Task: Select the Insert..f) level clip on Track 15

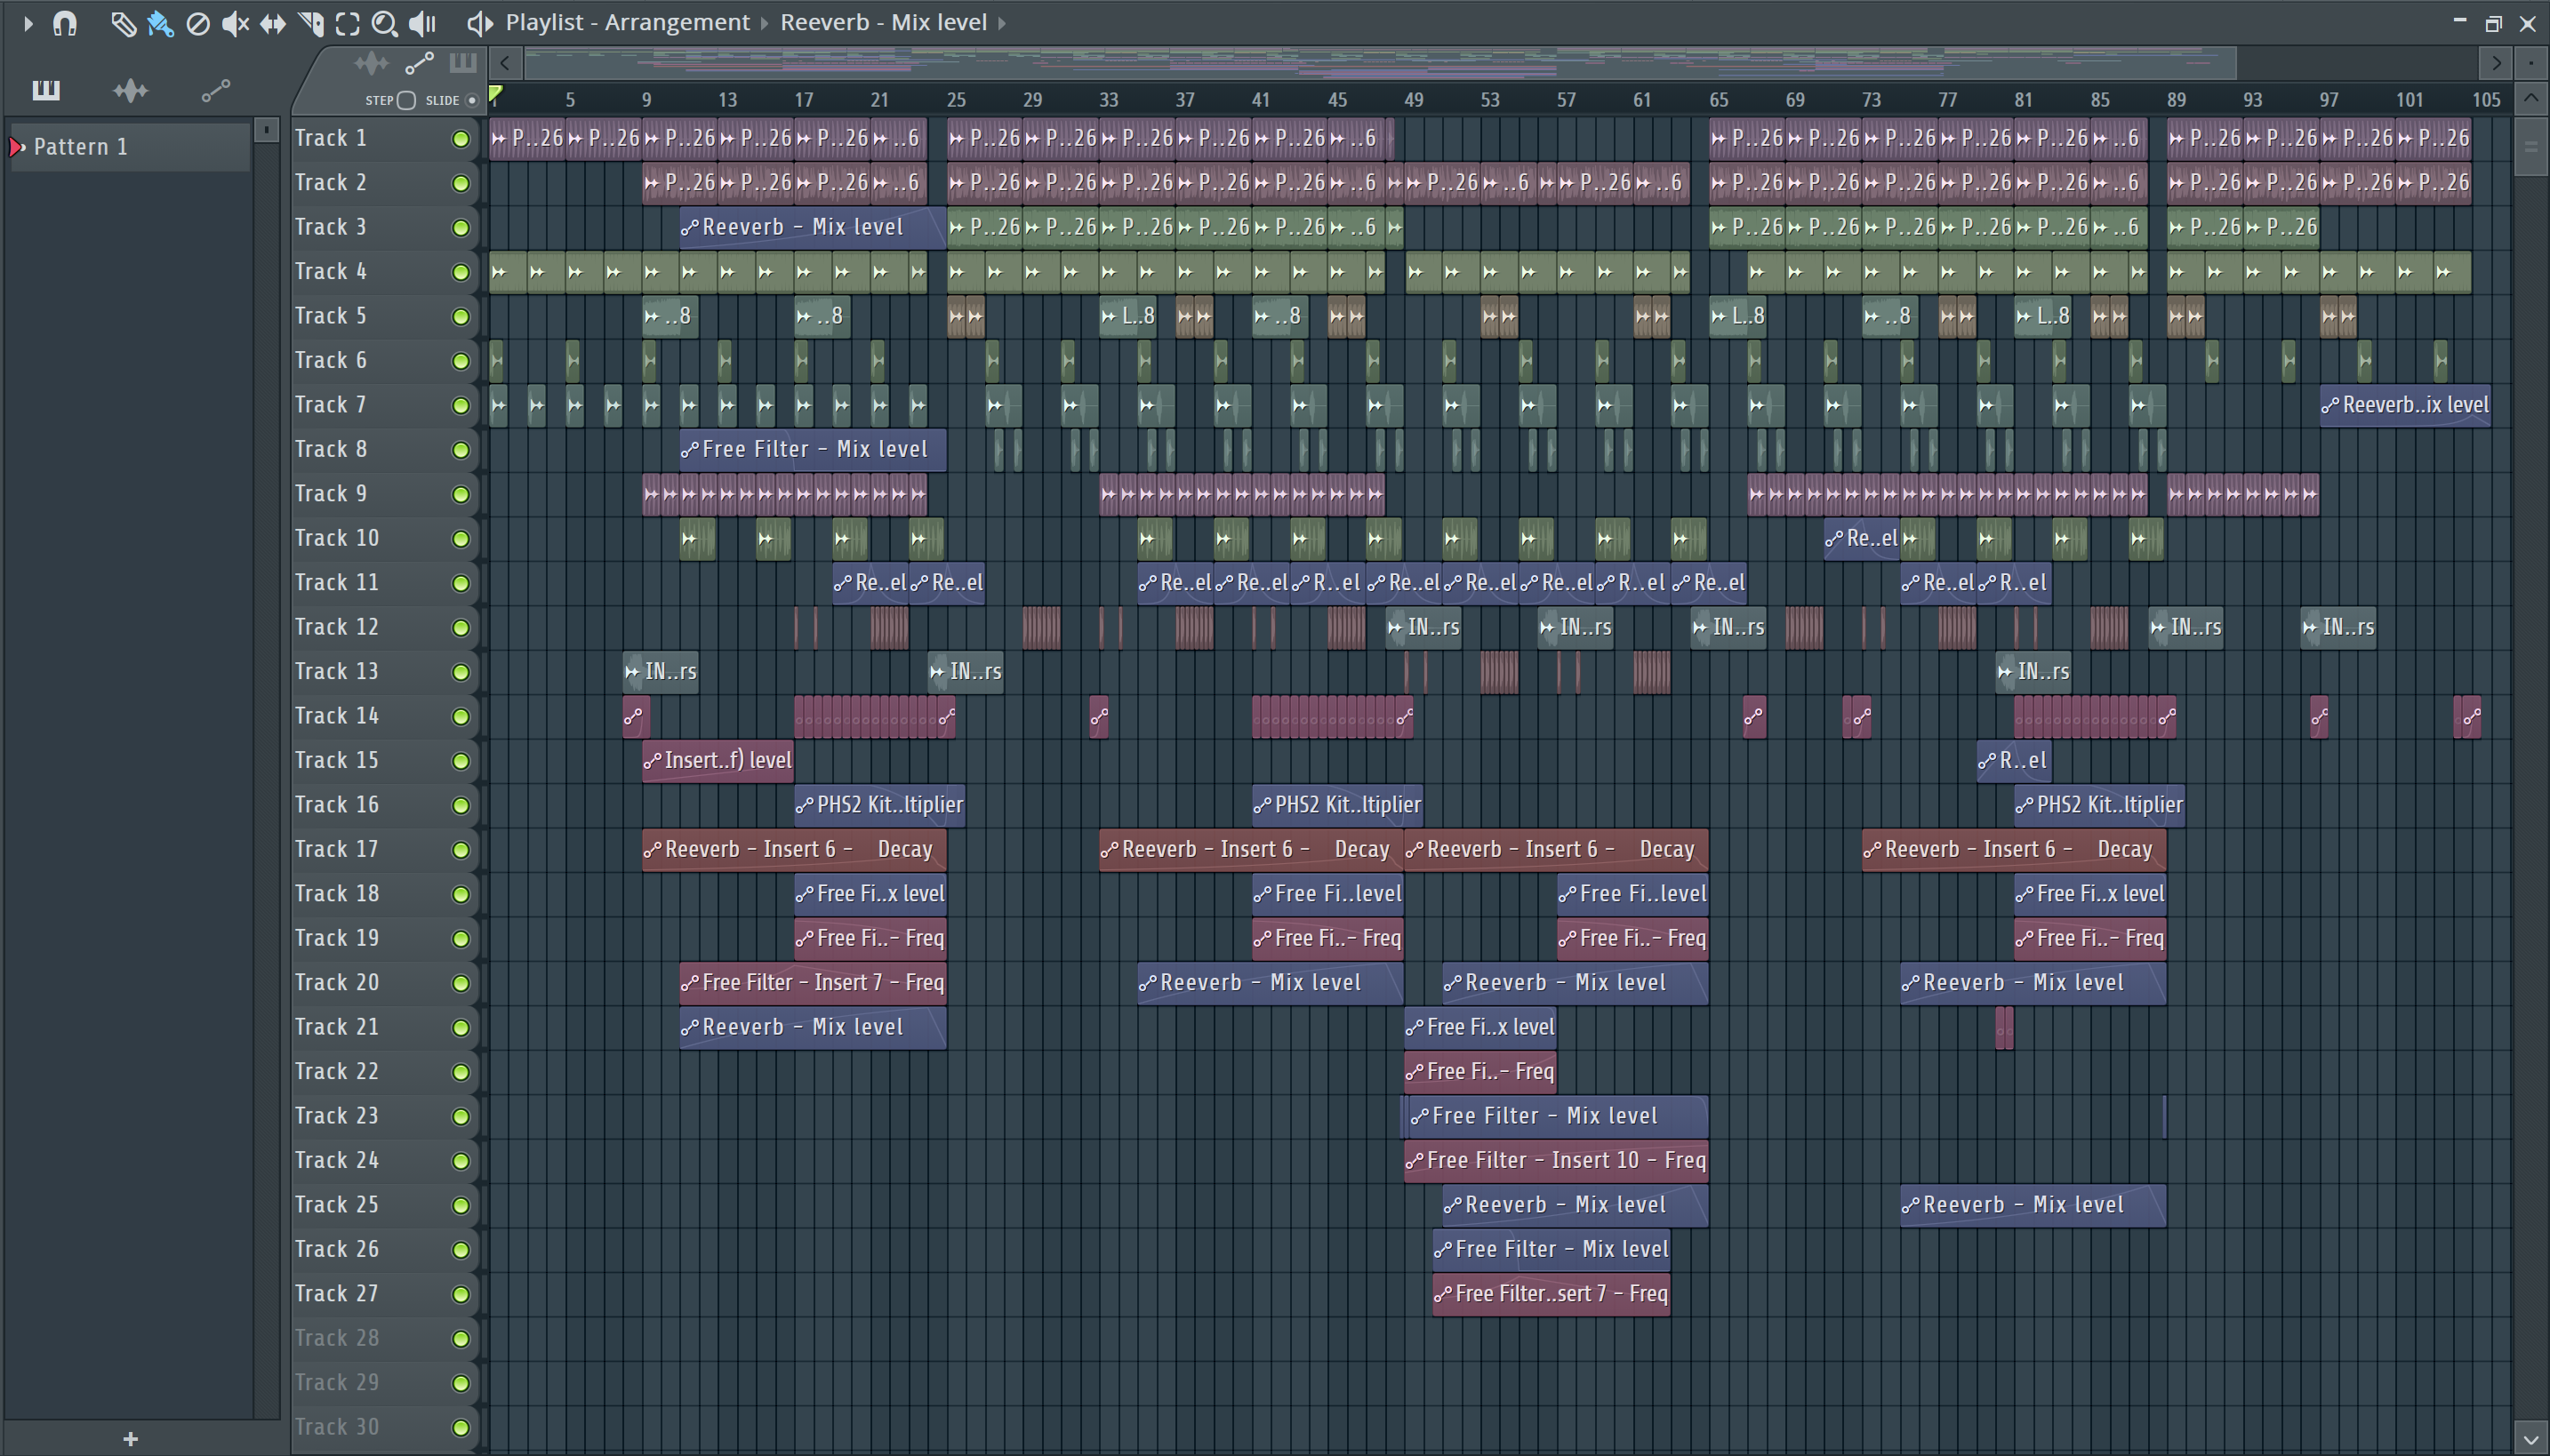Action: click(717, 761)
